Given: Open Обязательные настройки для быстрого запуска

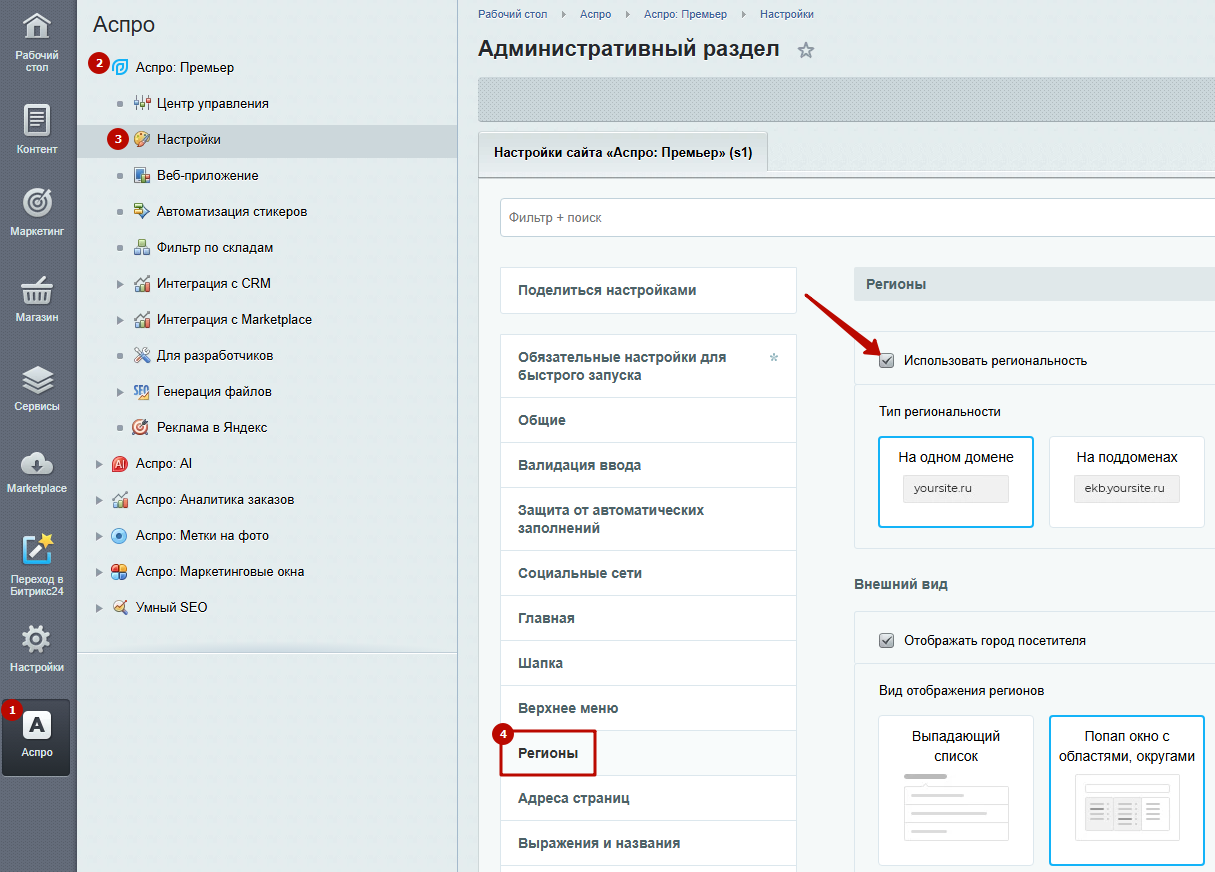Looking at the screenshot, I should 648,366.
